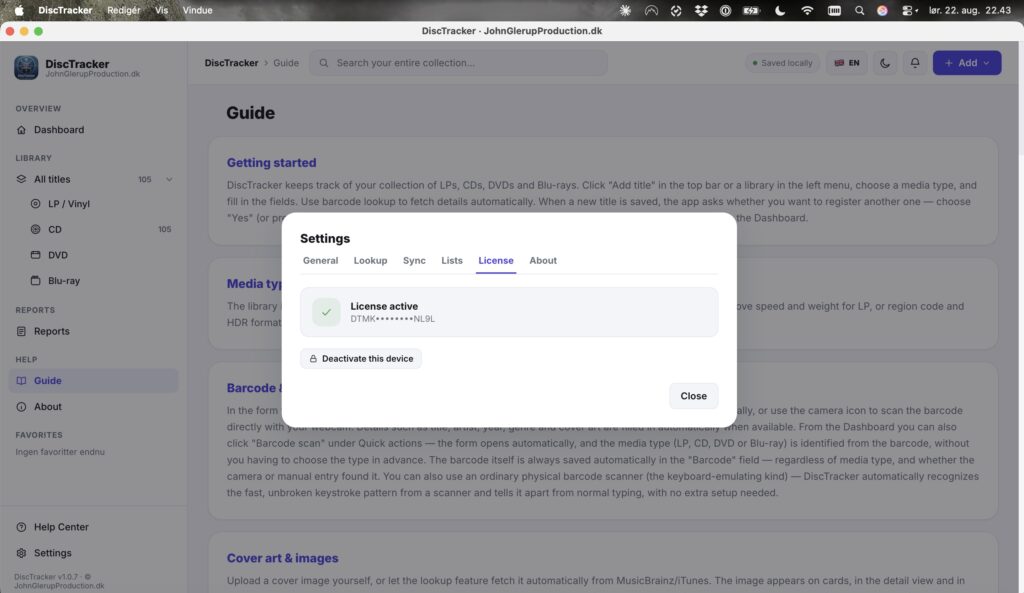Viewport: 1024px width, 593px height.
Task: Click the Wi-Fi status icon
Action: [807, 10]
